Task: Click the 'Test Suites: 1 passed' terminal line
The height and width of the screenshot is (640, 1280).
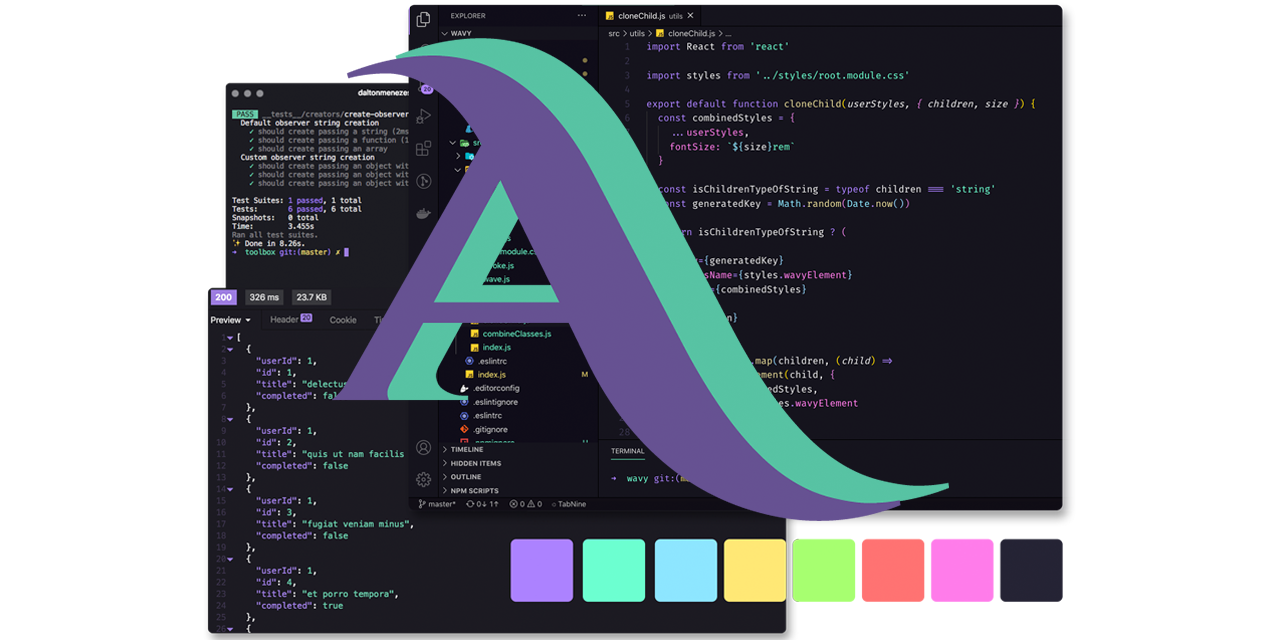Action: [296, 200]
